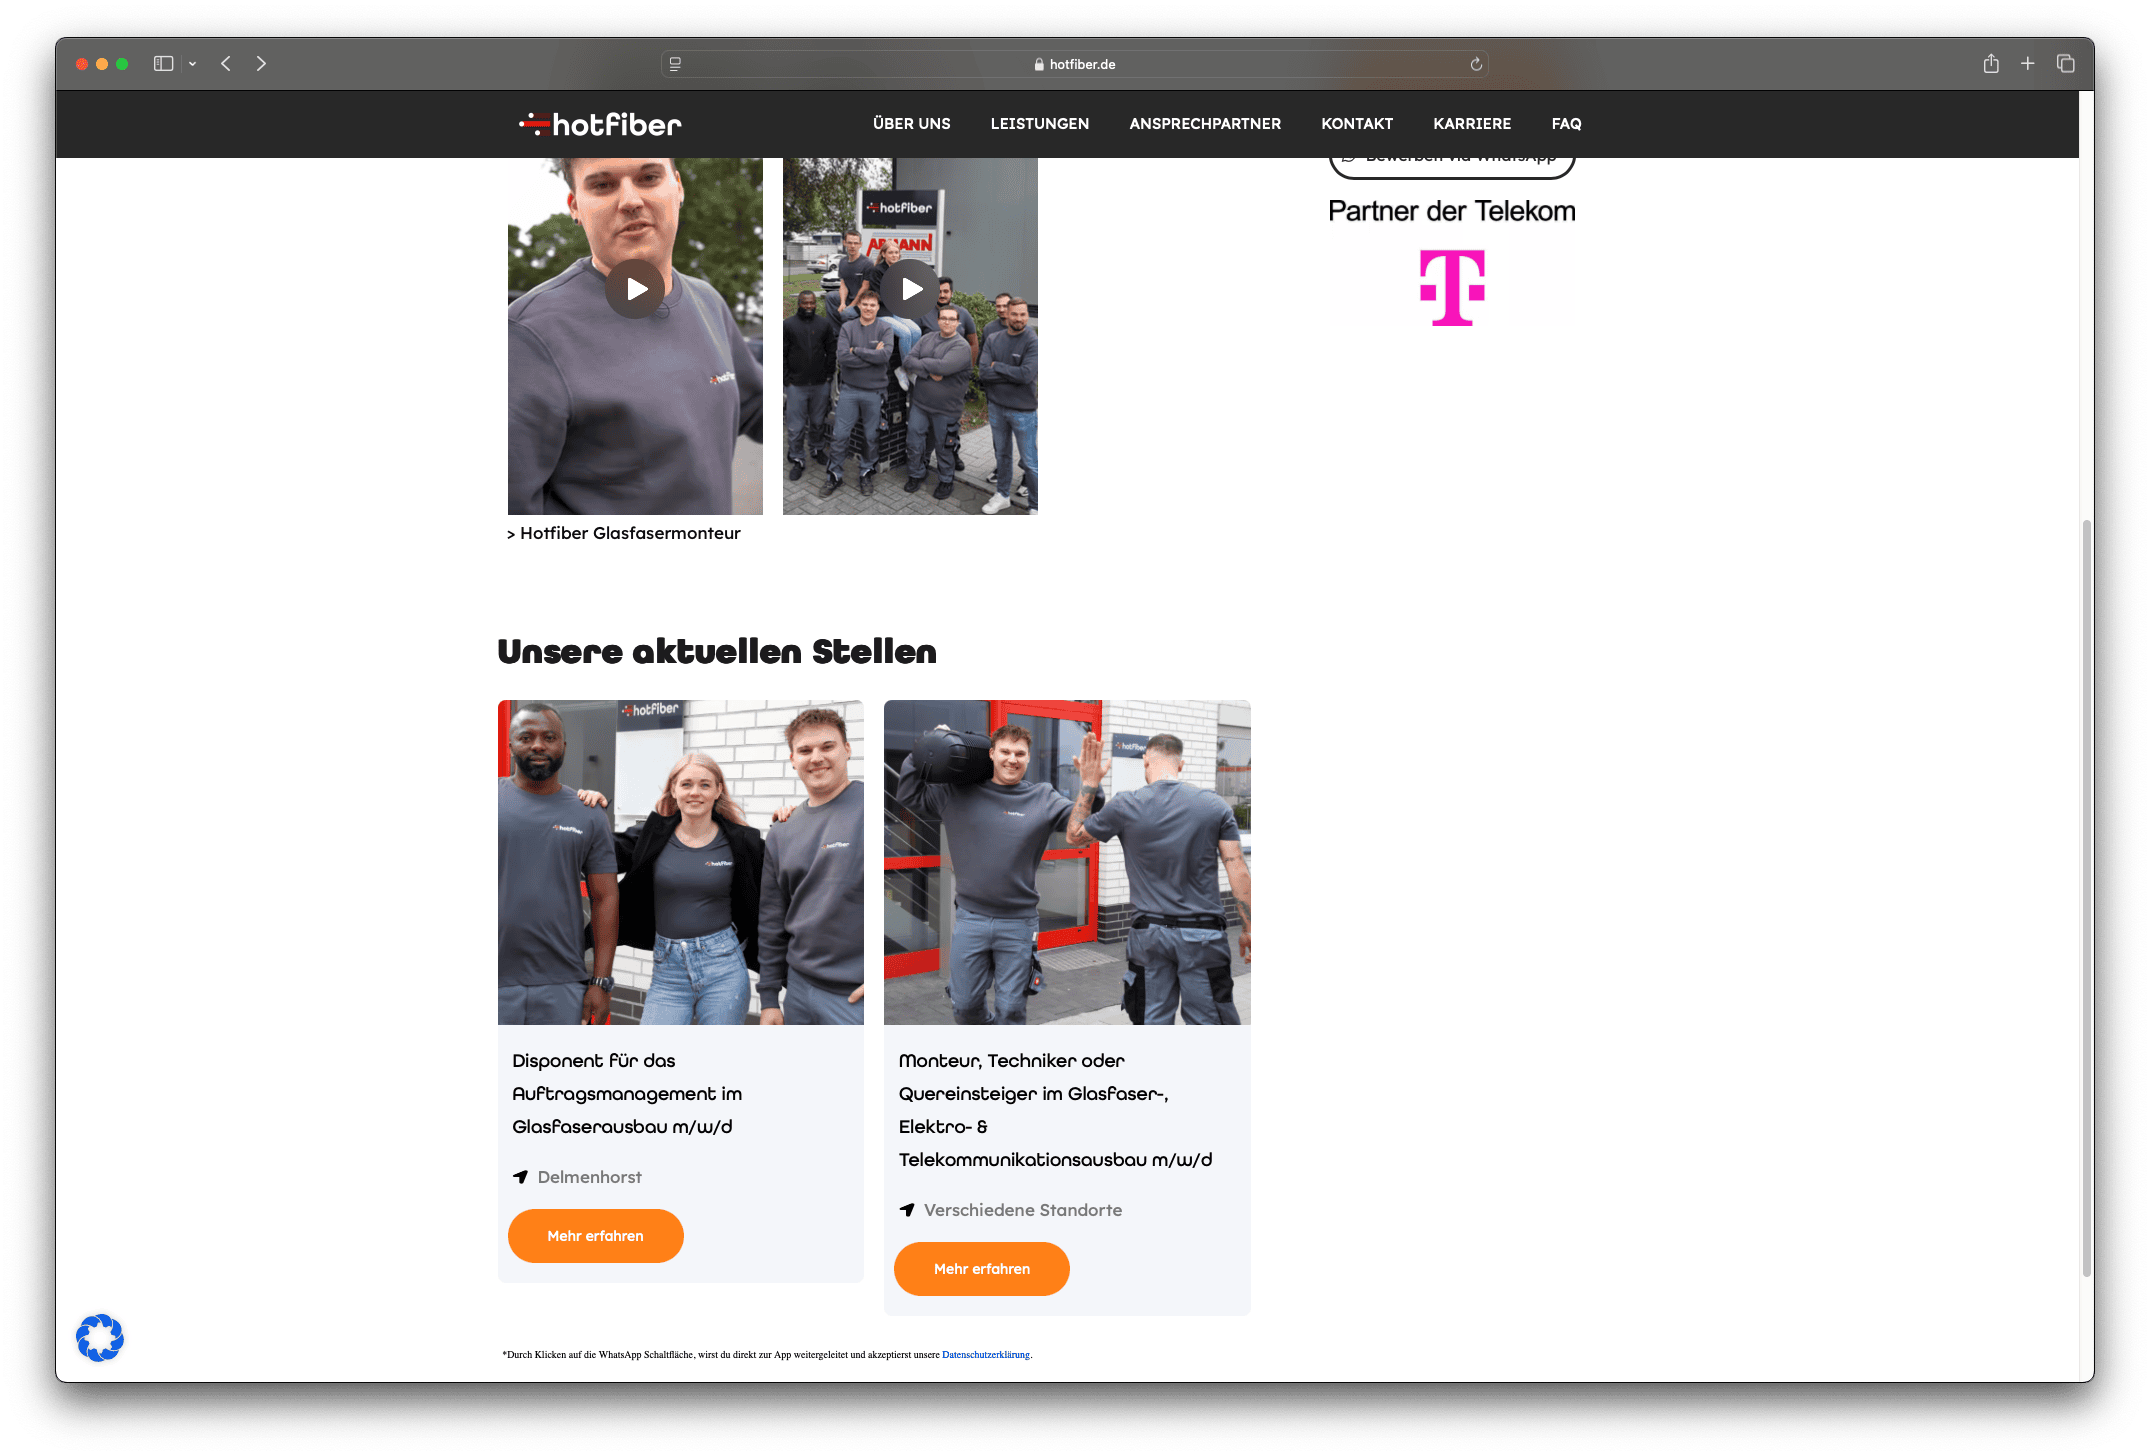
Task: Open the LEISTUNGEN menu item
Action: pos(1039,124)
